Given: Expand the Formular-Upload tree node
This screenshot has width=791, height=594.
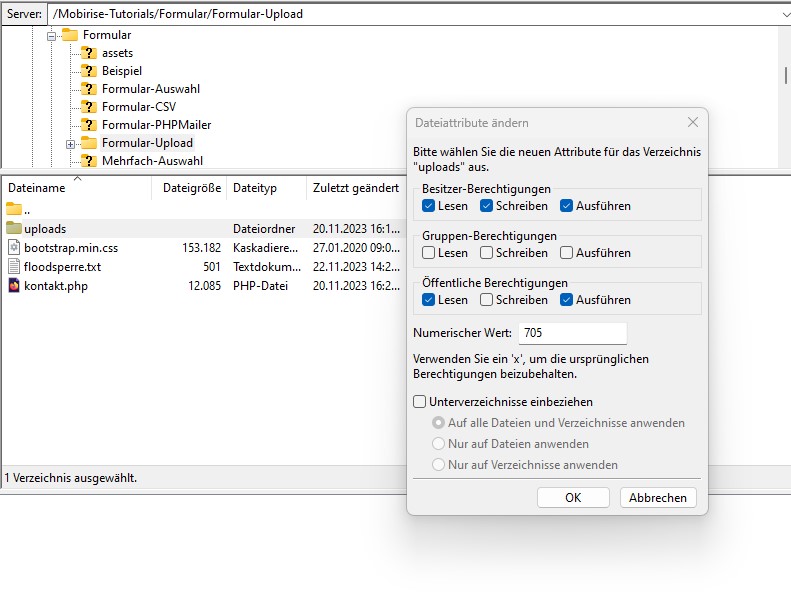Looking at the screenshot, I should point(71,144).
